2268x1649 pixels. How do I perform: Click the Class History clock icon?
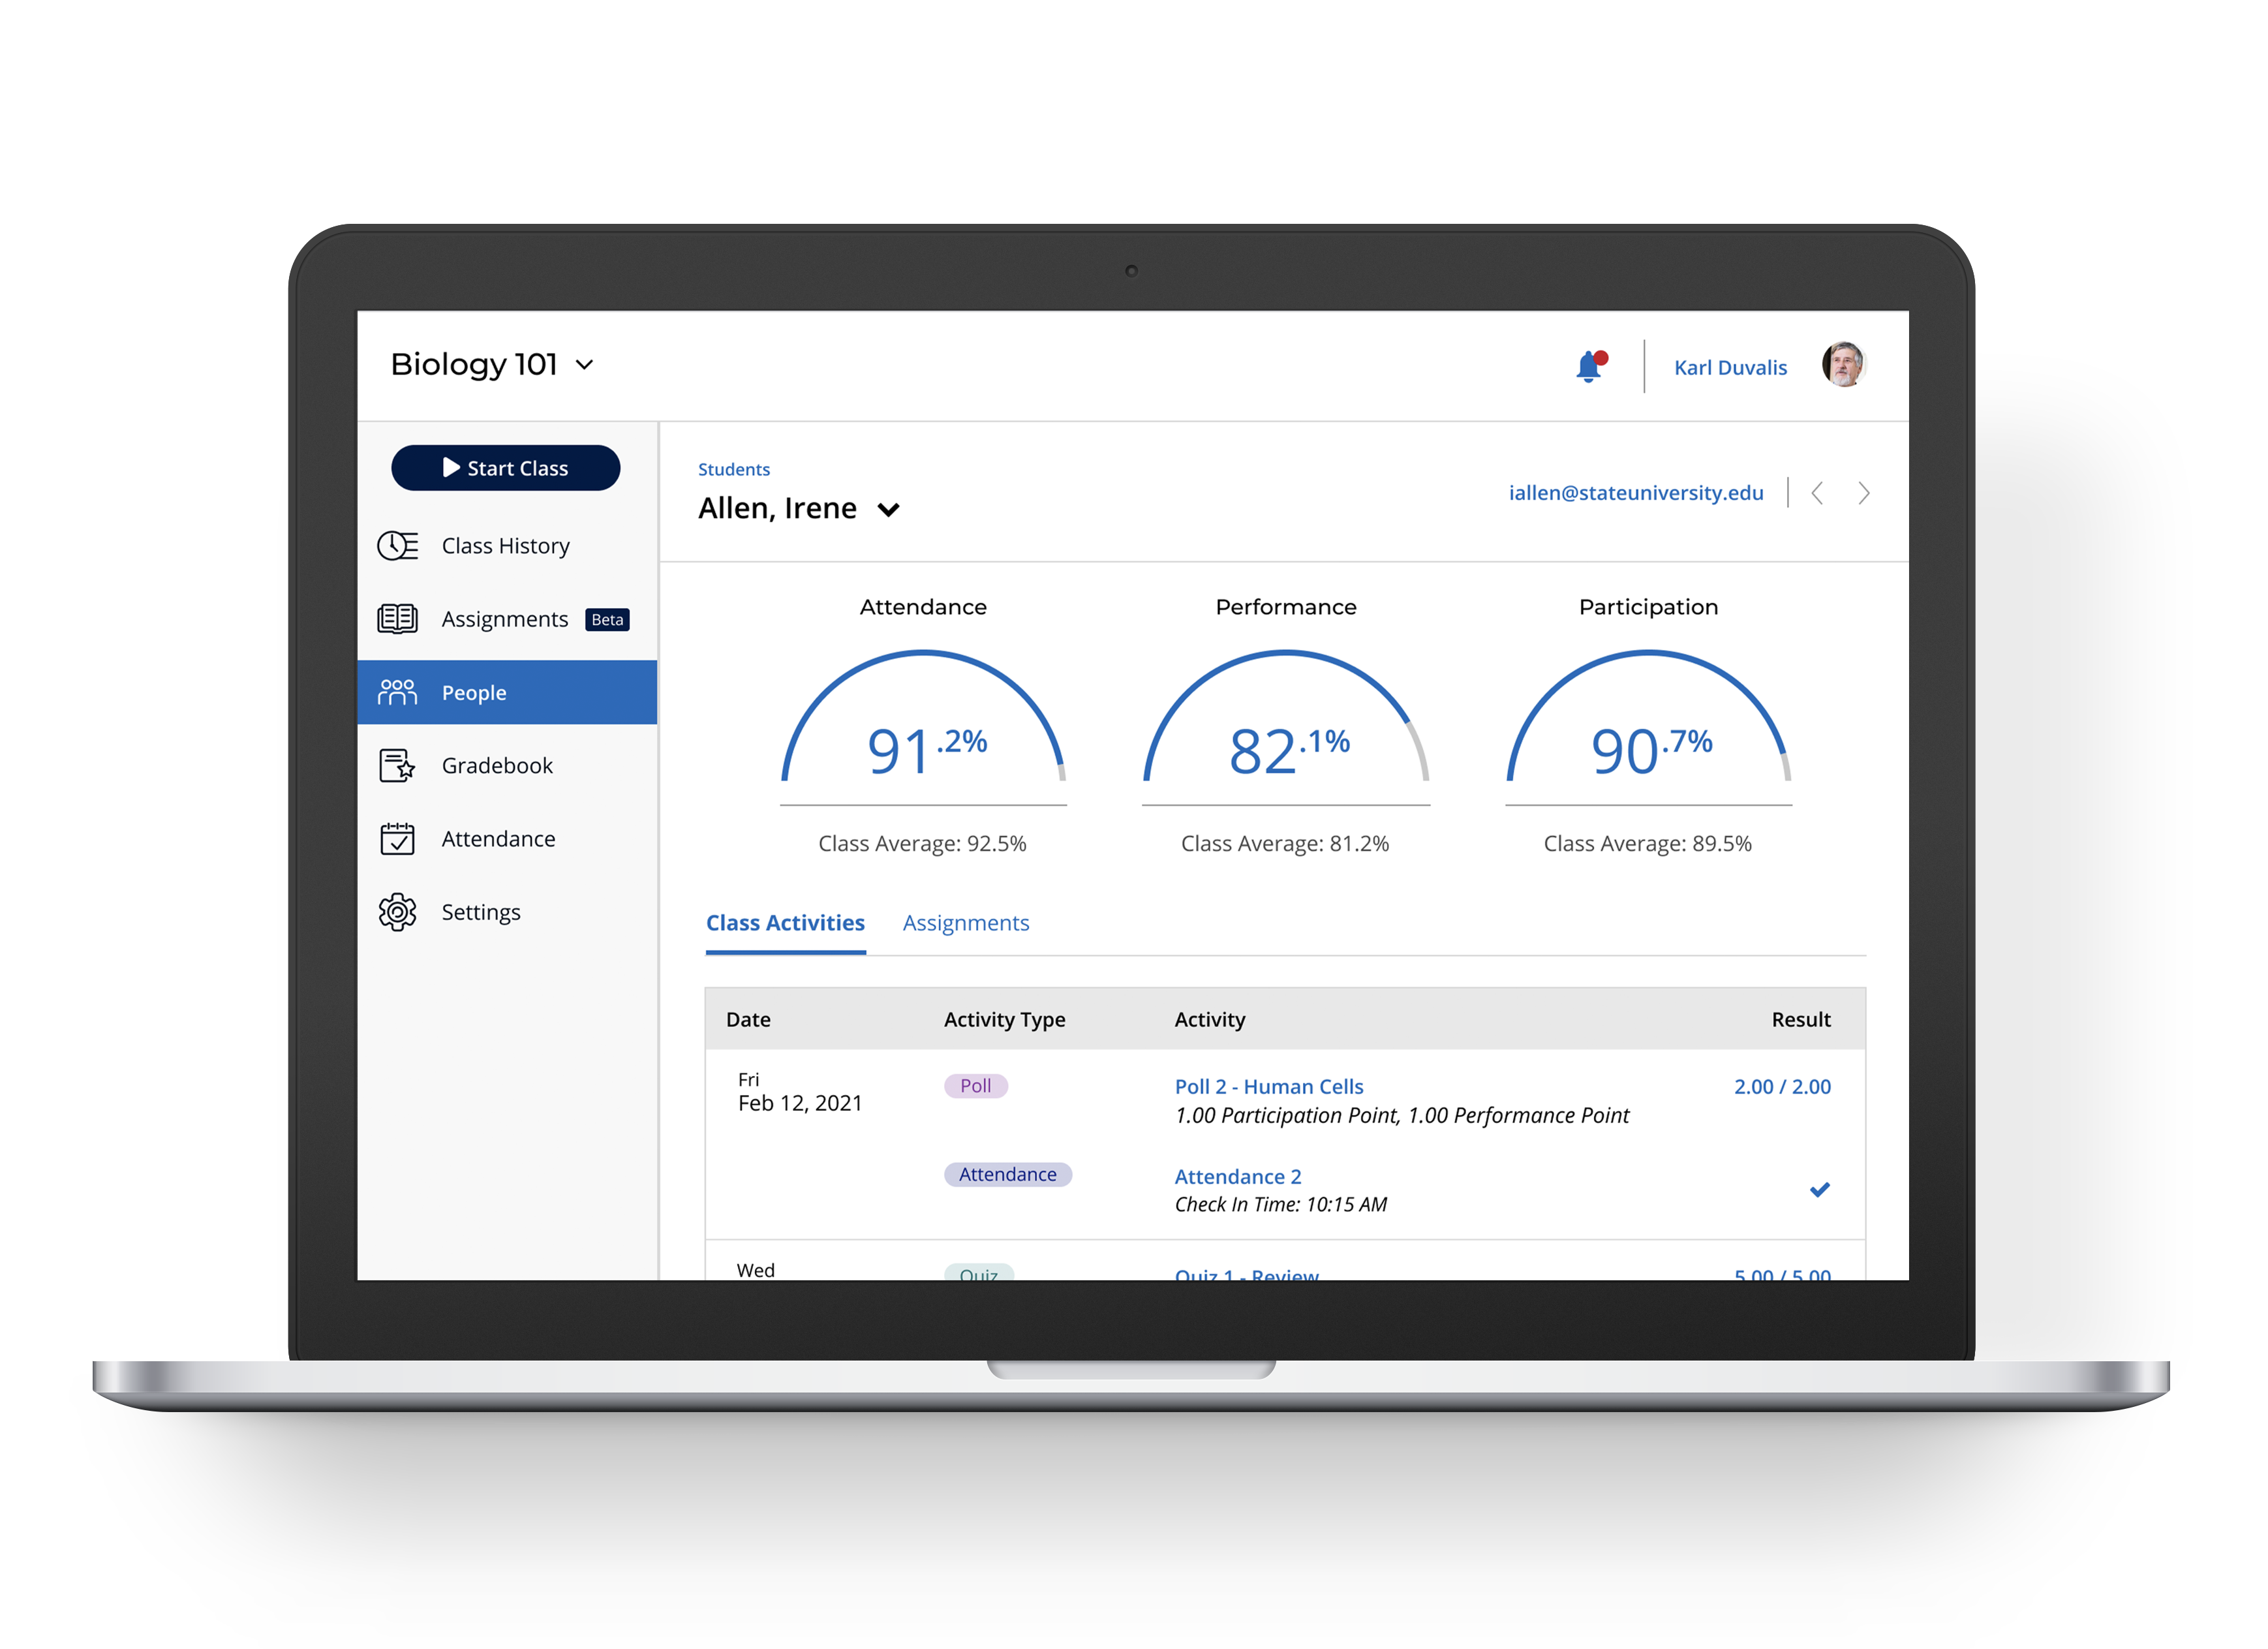click(397, 546)
